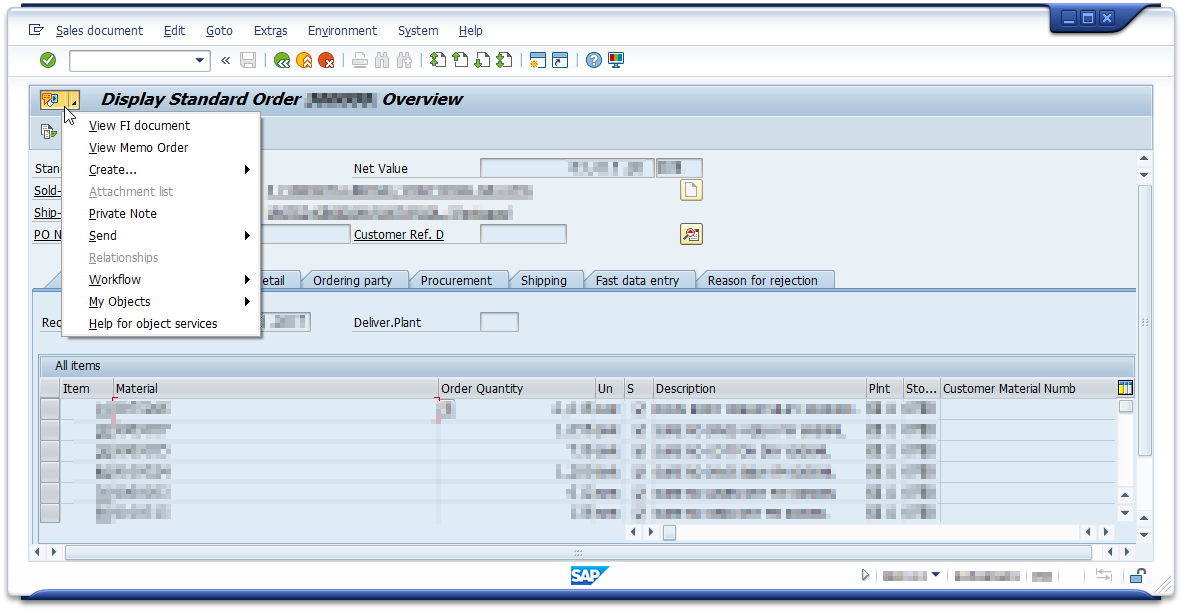Click the status bar lock icon

[1138, 576]
